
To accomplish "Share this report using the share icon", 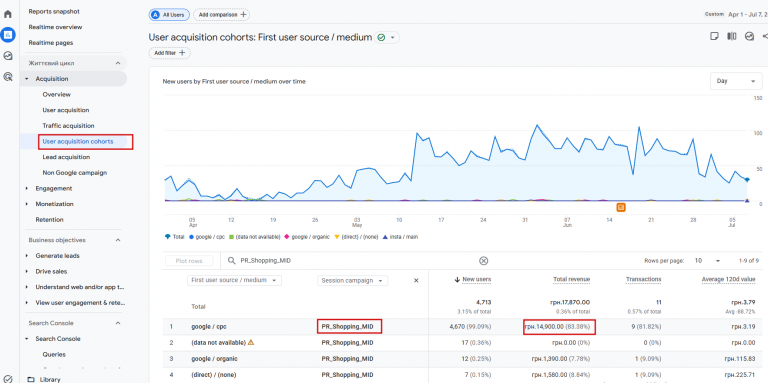I will (x=765, y=36).
